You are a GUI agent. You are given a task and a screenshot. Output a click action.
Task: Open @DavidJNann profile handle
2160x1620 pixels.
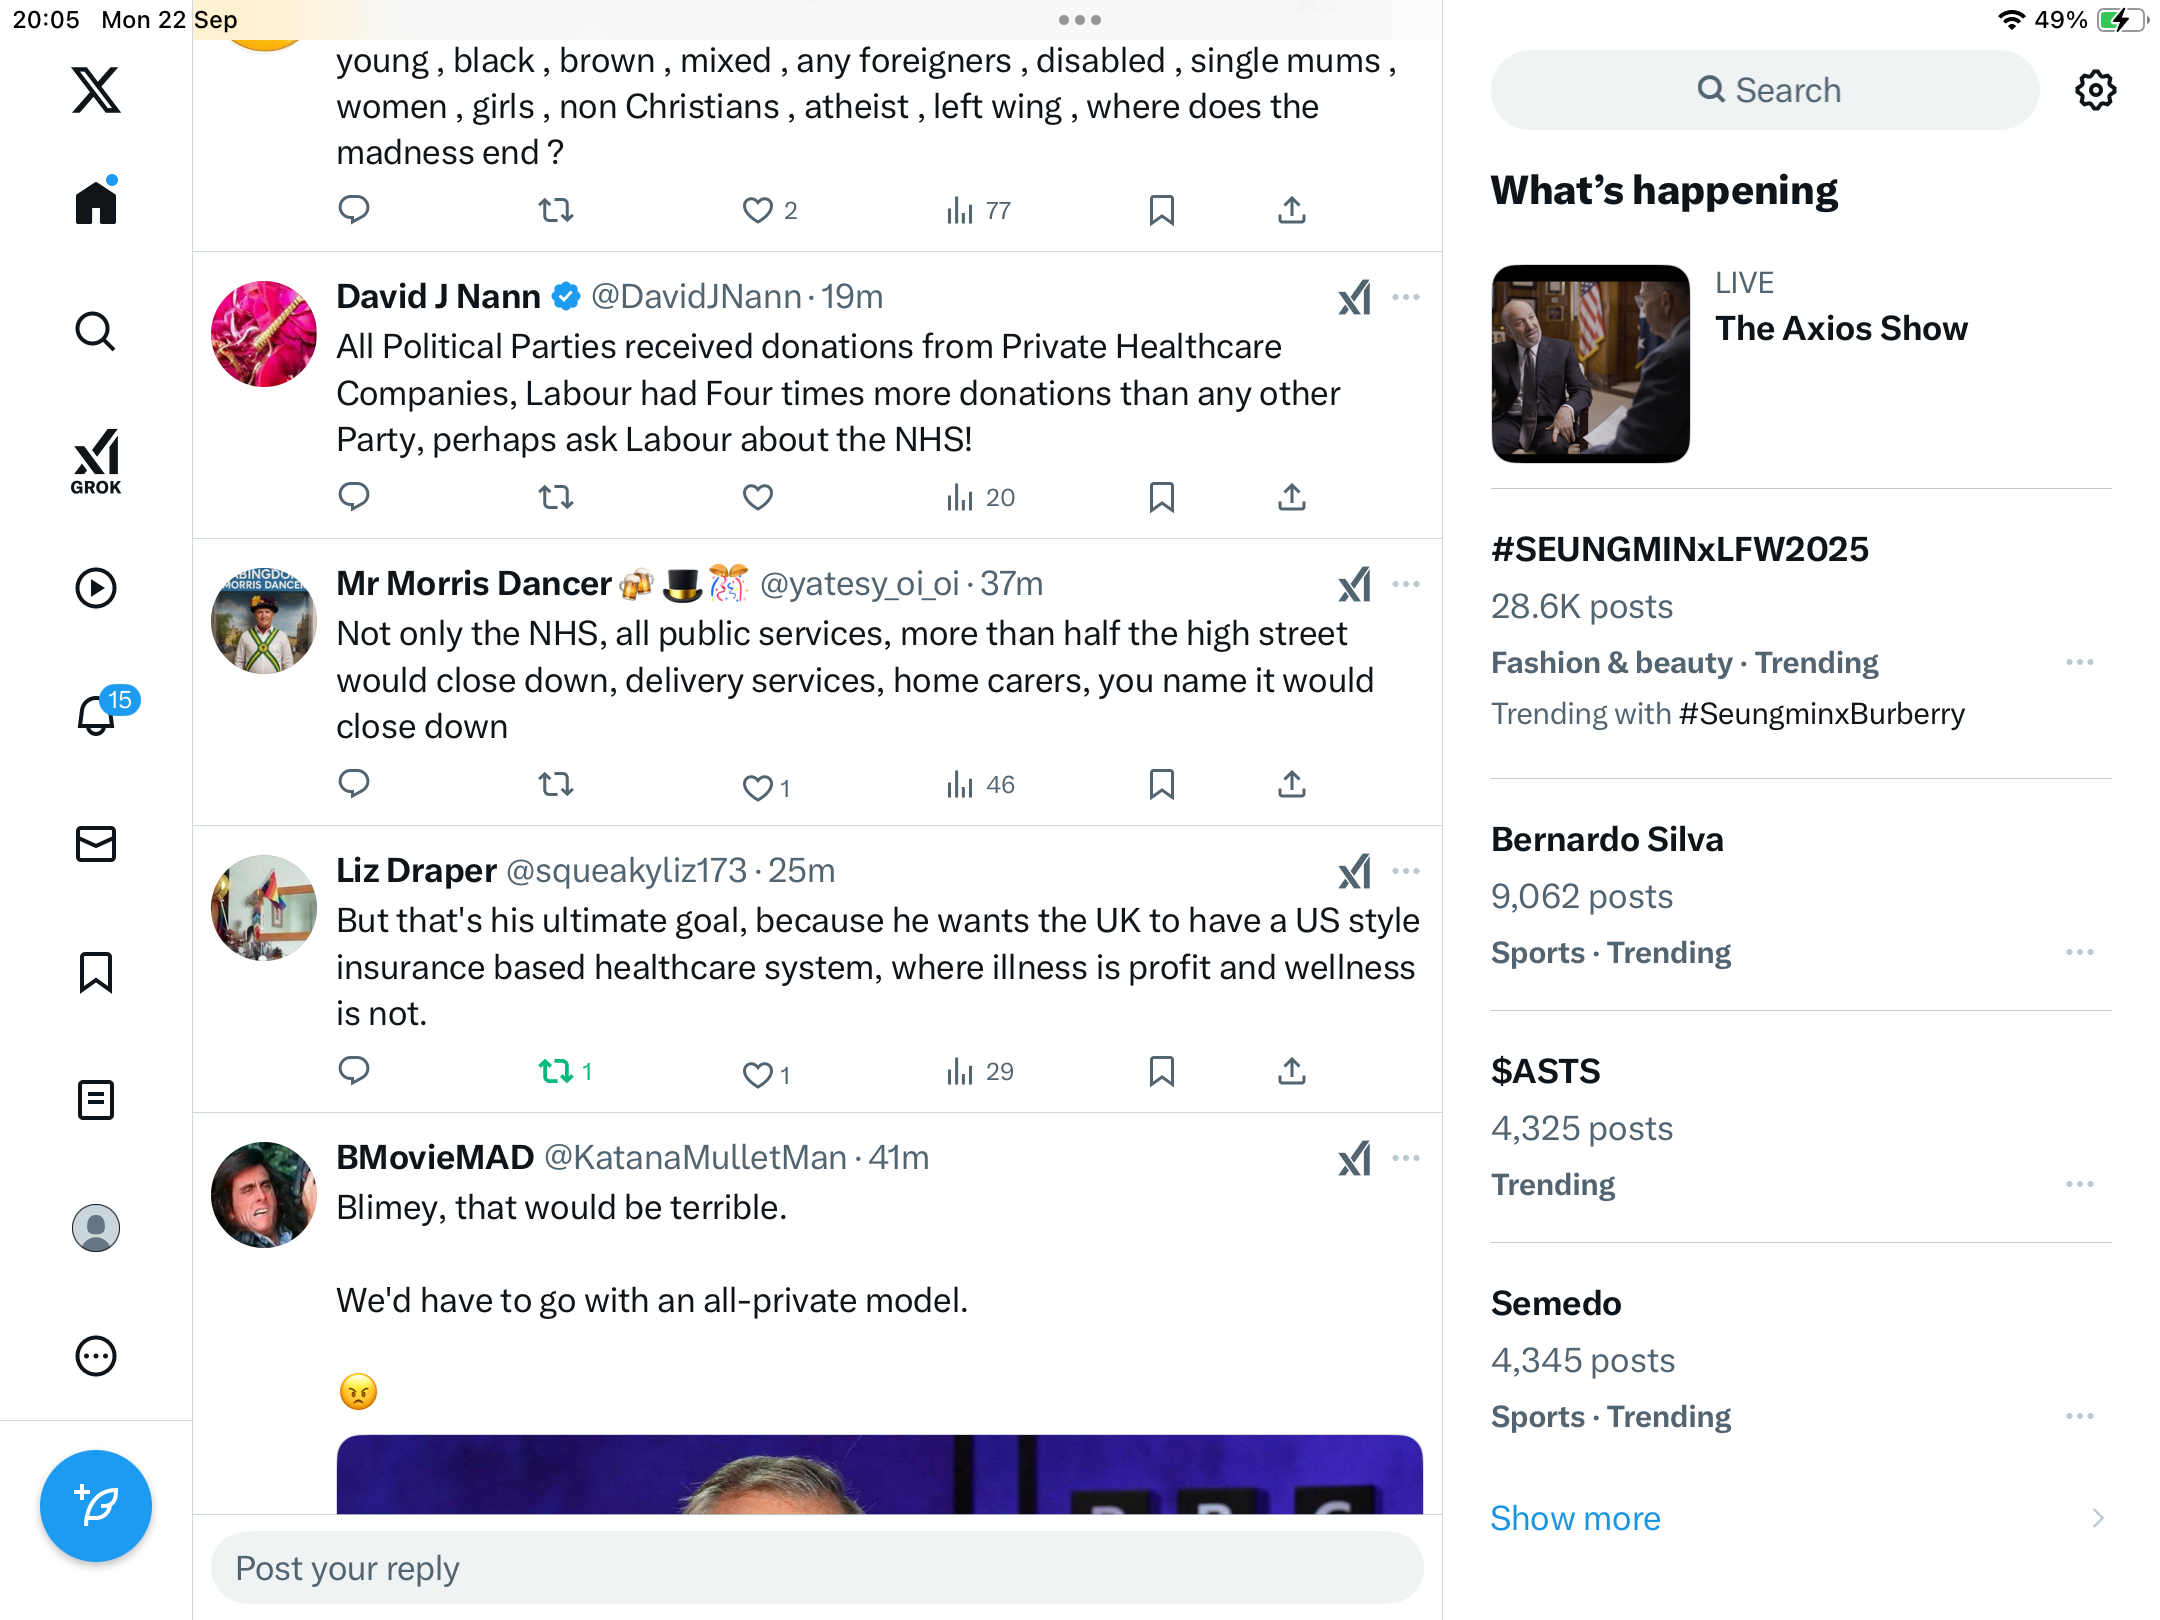click(696, 297)
